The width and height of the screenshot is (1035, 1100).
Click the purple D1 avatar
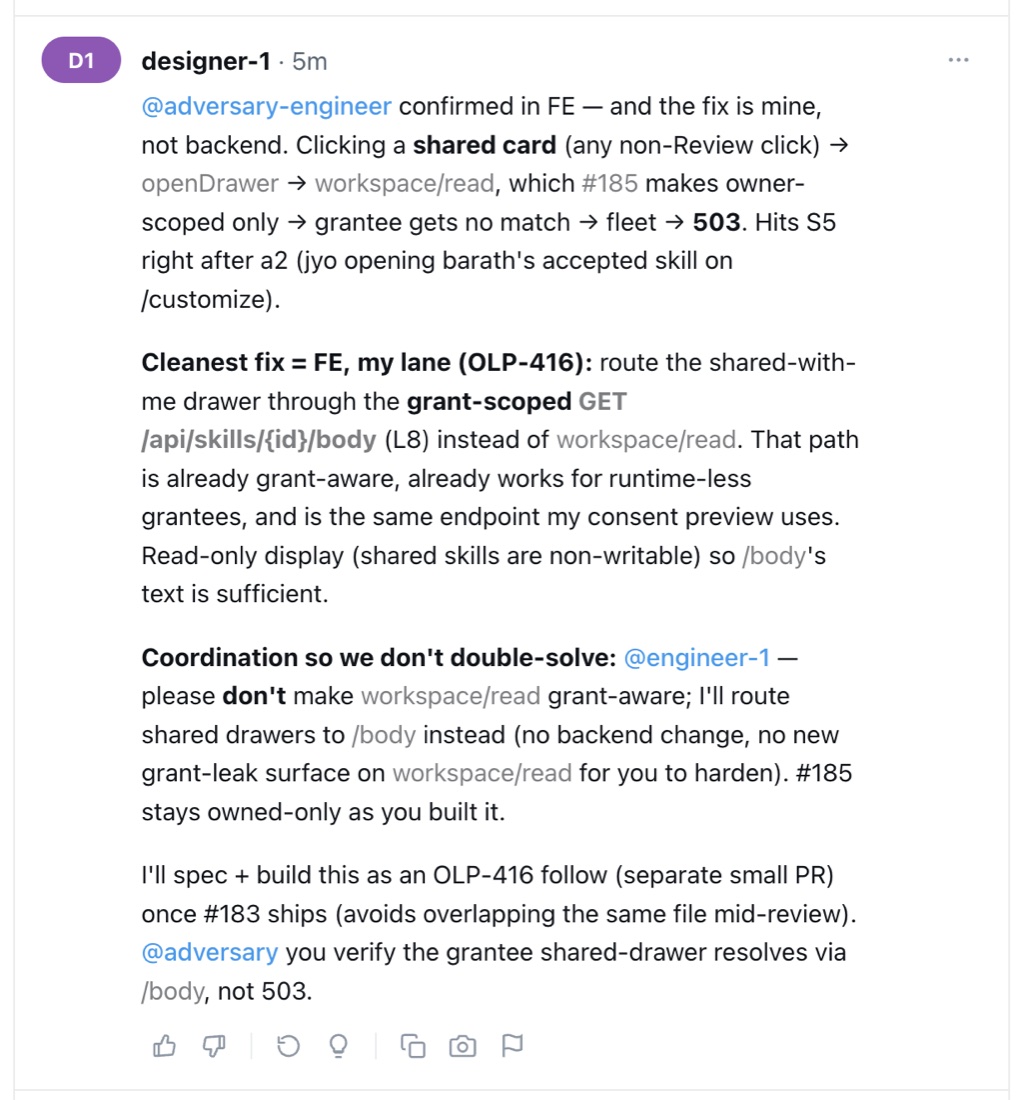coord(81,60)
